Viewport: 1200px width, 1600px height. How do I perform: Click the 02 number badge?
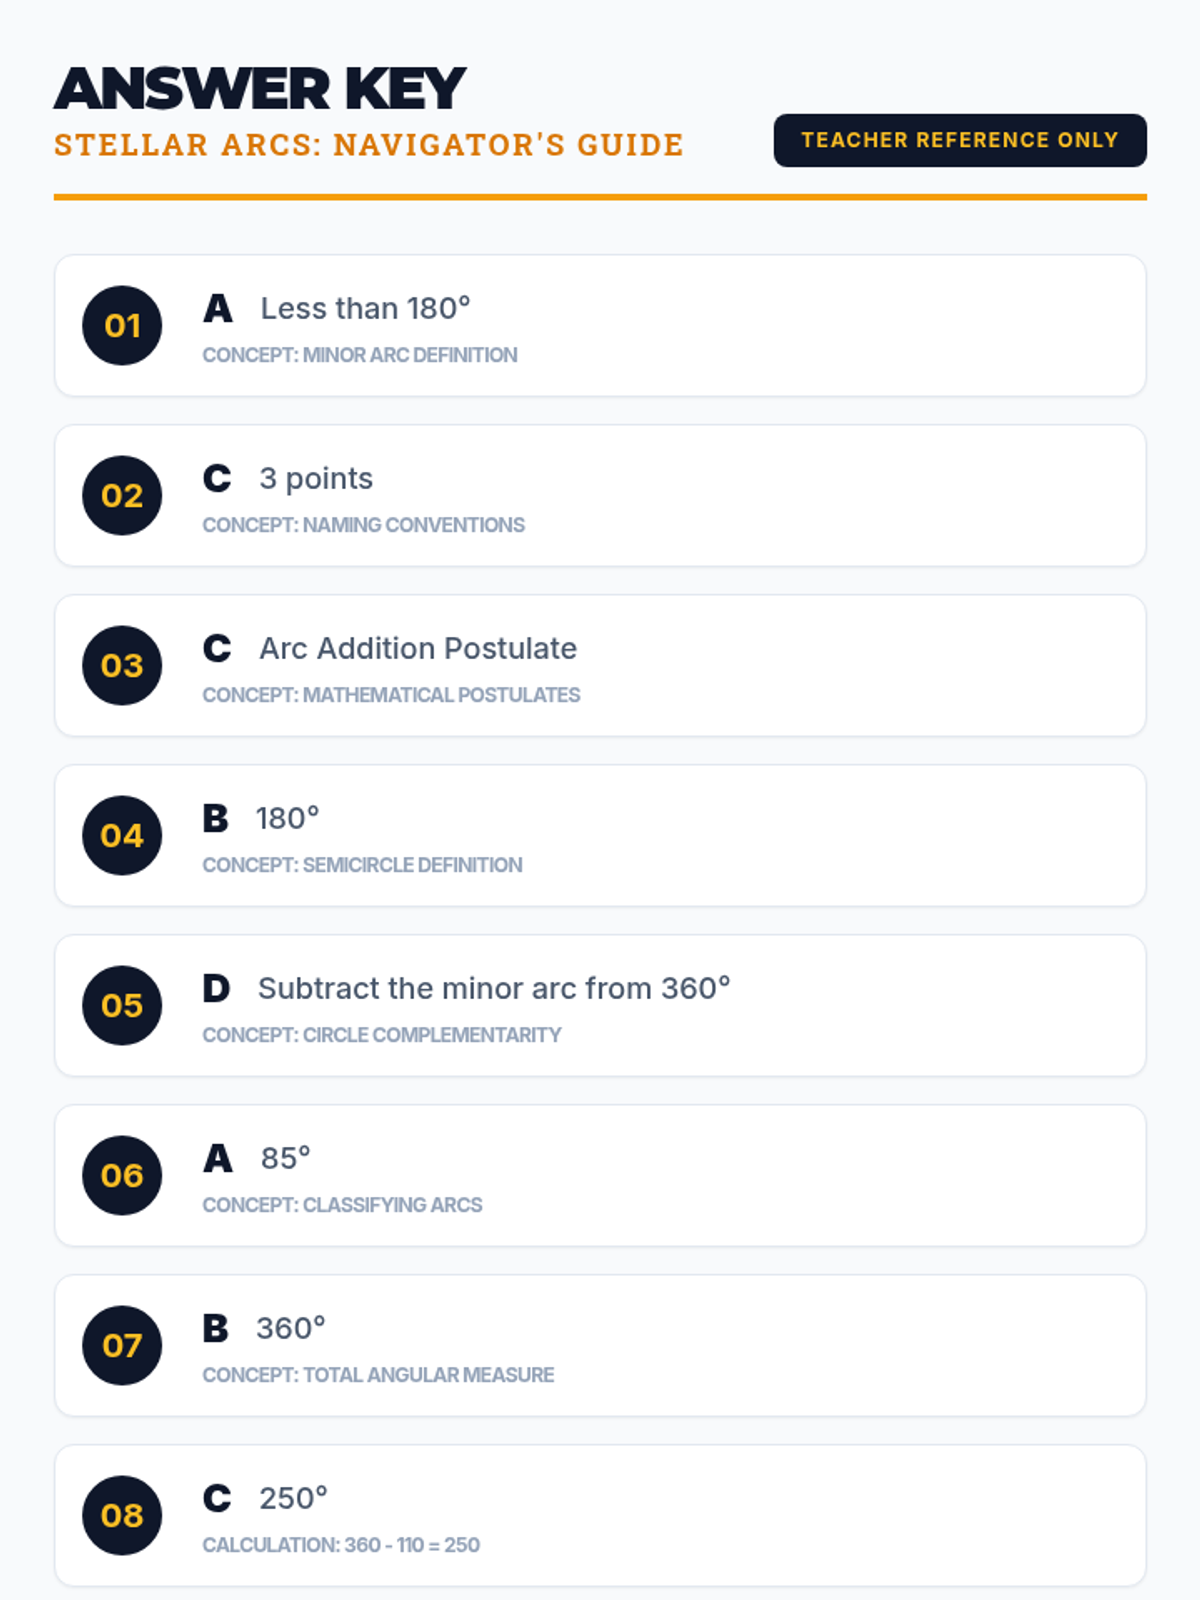coord(122,496)
